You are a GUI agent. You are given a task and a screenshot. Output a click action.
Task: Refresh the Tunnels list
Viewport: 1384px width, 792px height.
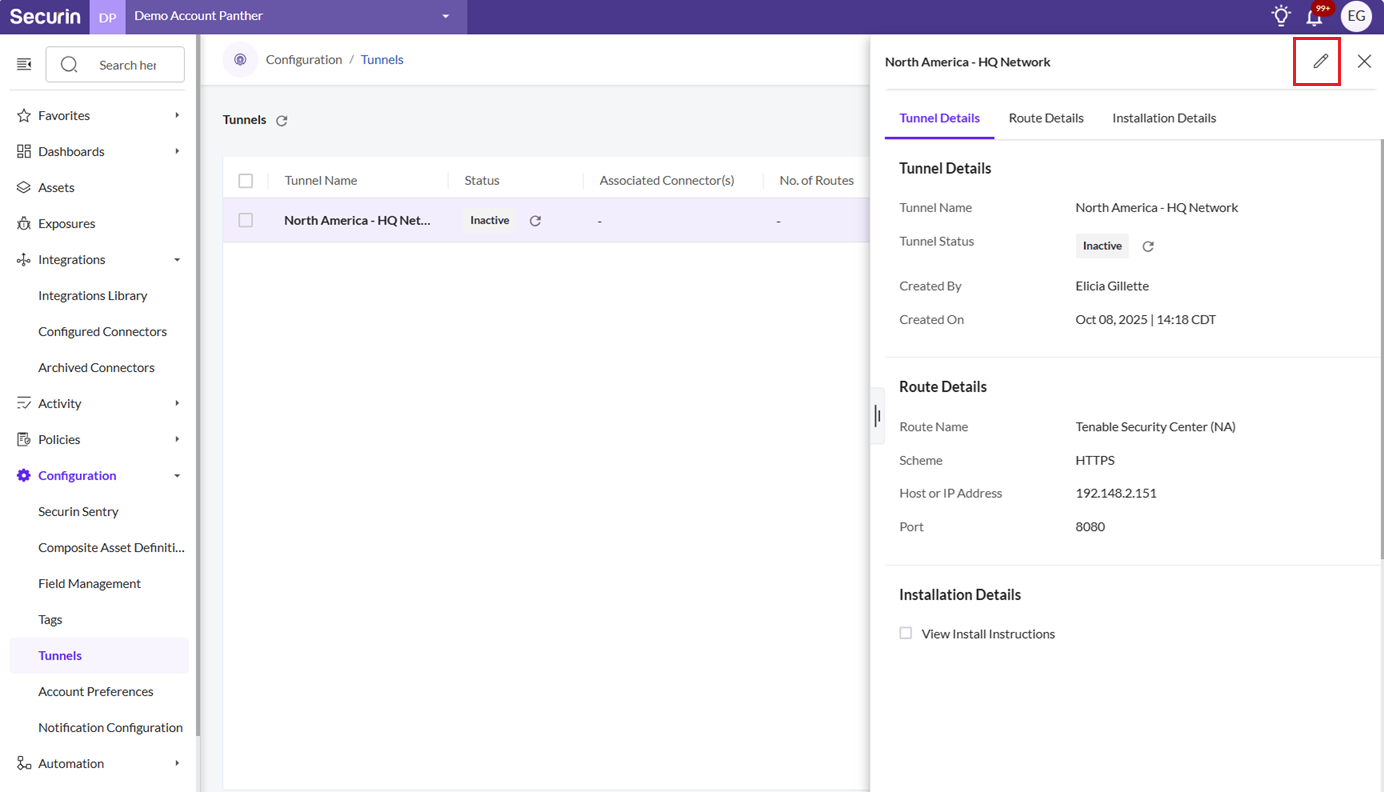[282, 121]
